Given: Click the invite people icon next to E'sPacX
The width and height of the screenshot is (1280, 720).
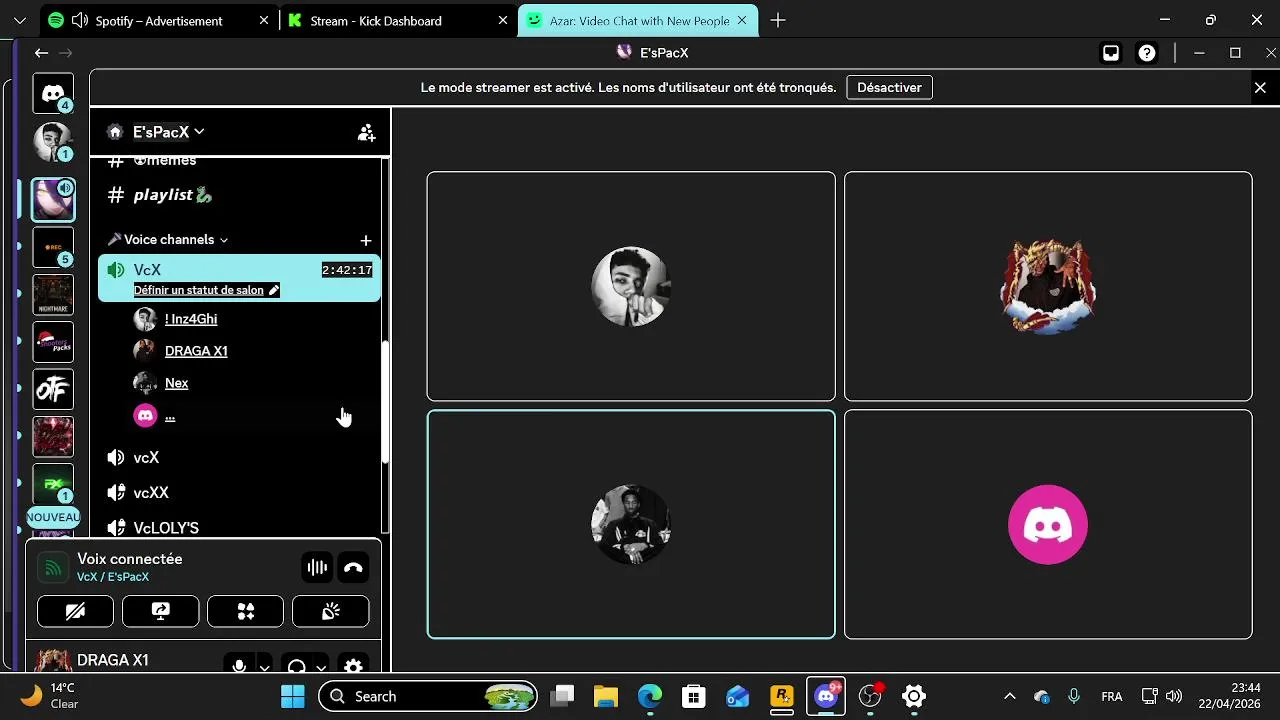Looking at the screenshot, I should [366, 132].
